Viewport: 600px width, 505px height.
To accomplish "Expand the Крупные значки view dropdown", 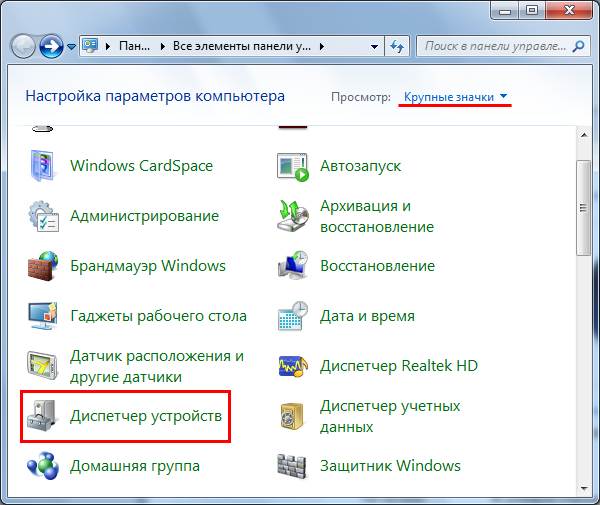I will pos(456,97).
